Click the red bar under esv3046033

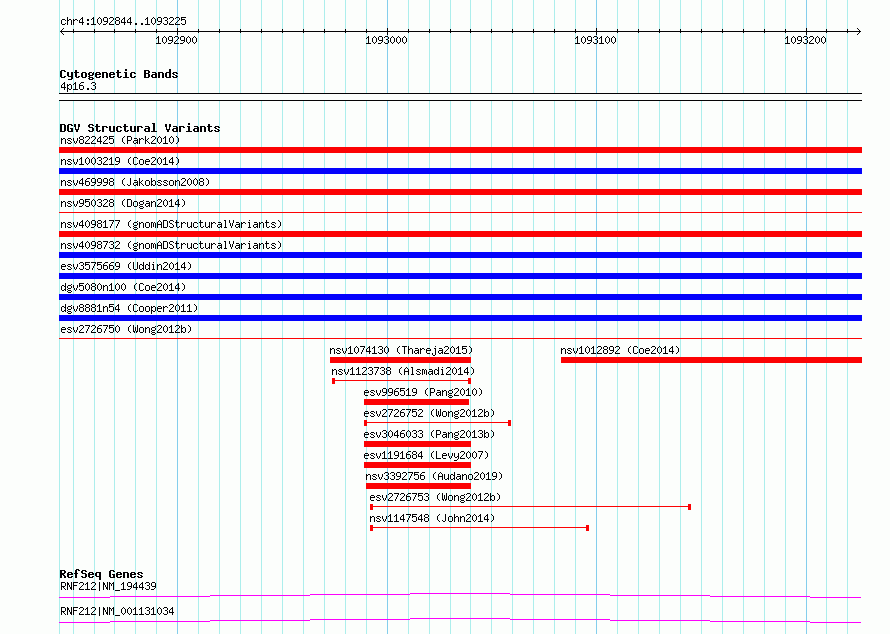click(x=417, y=444)
